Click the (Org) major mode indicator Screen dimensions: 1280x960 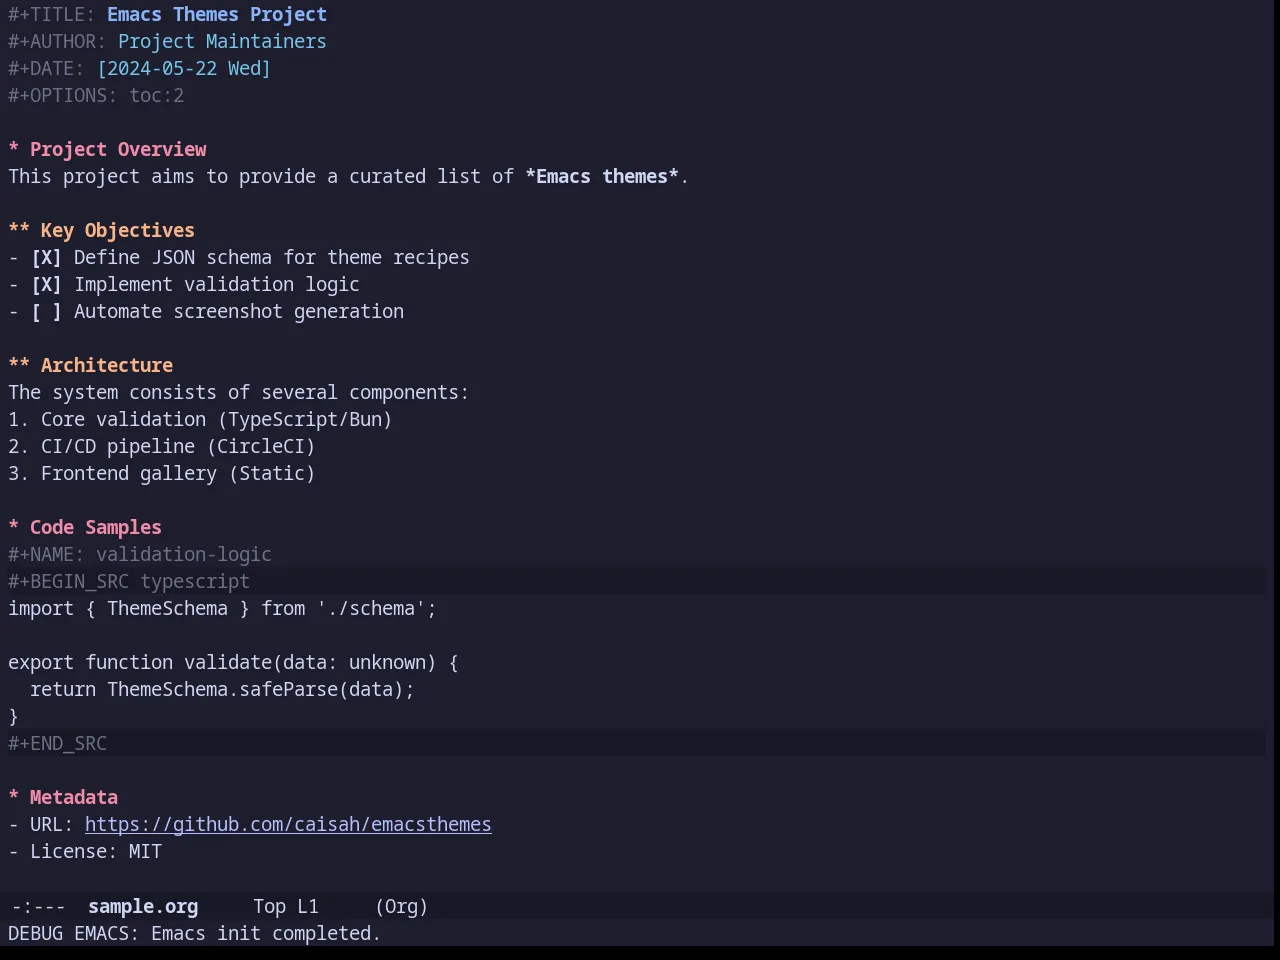401,906
